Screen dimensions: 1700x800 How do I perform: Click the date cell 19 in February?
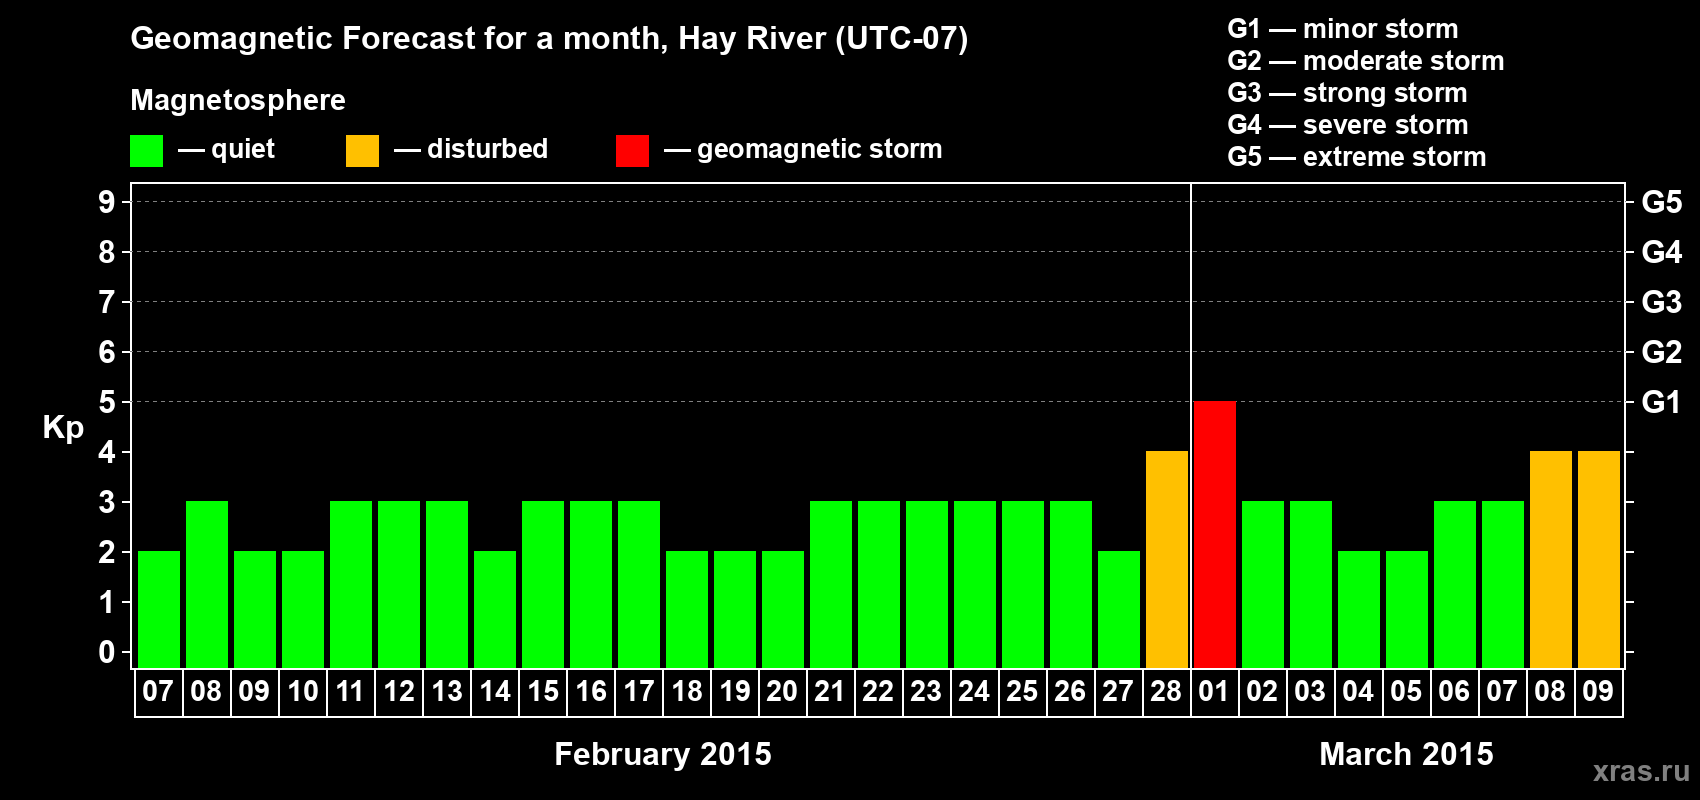(x=735, y=692)
